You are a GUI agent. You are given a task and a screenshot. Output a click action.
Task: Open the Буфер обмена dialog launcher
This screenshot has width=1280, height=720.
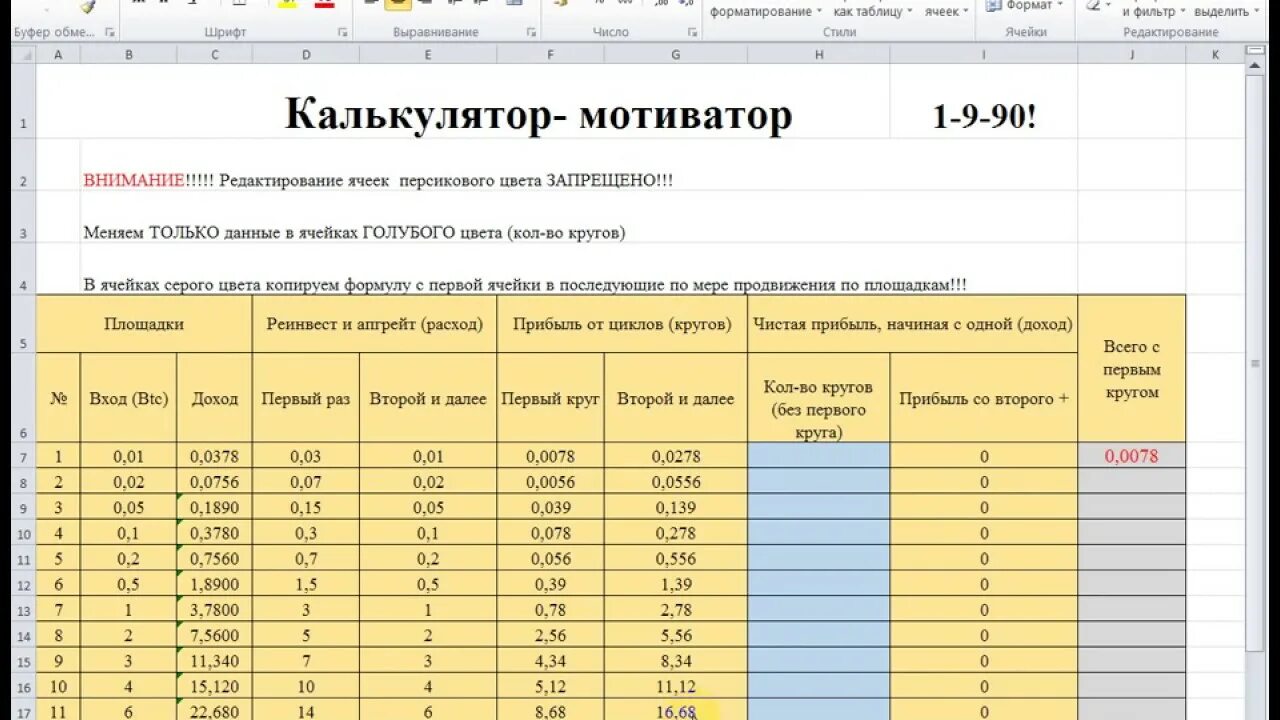pyautogui.click(x=109, y=33)
